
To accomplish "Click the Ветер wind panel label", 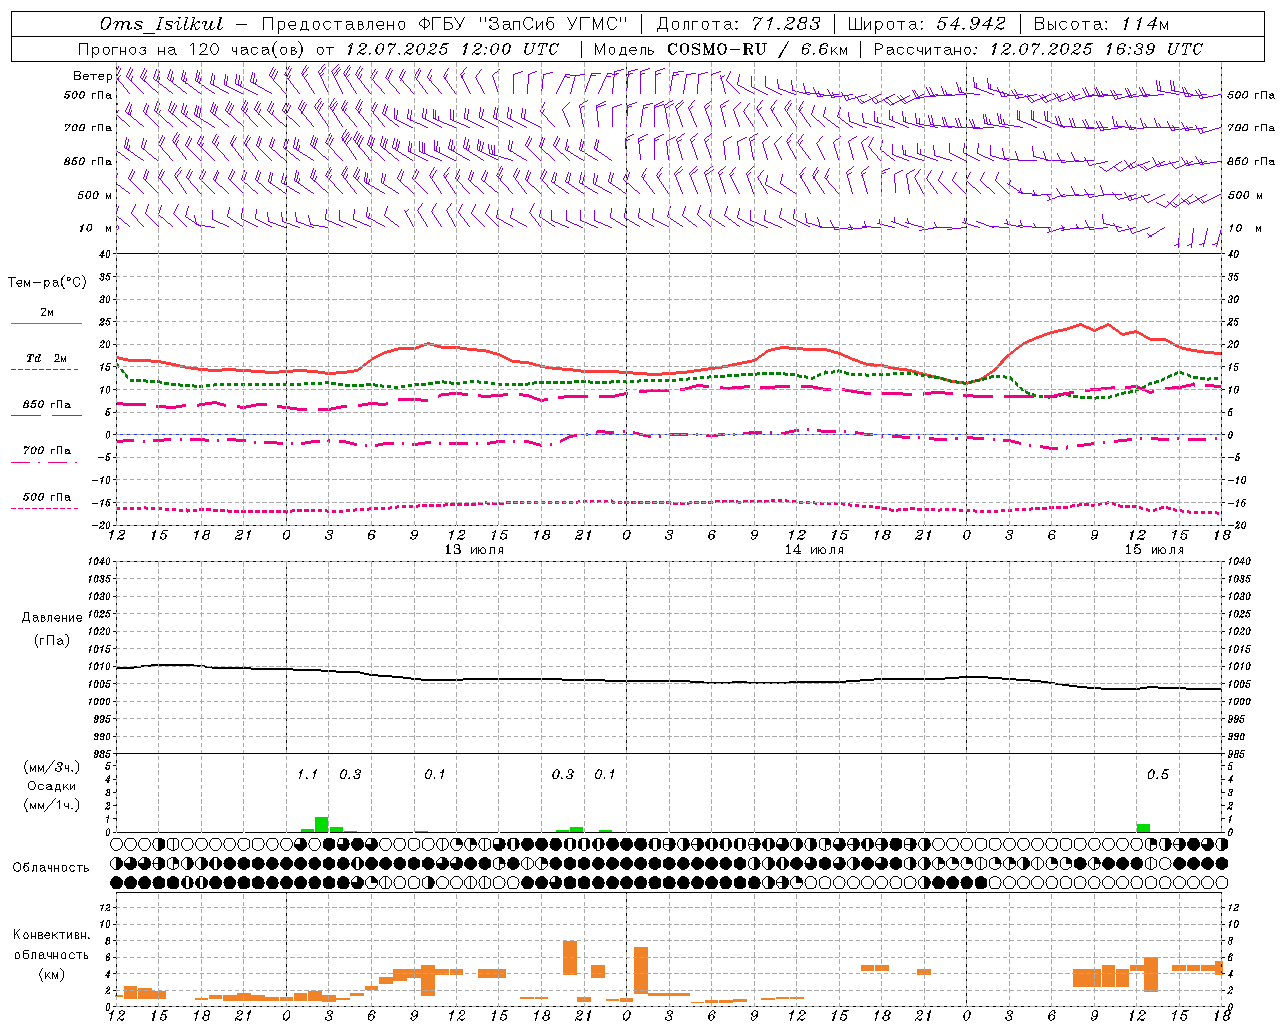I will (x=92, y=76).
